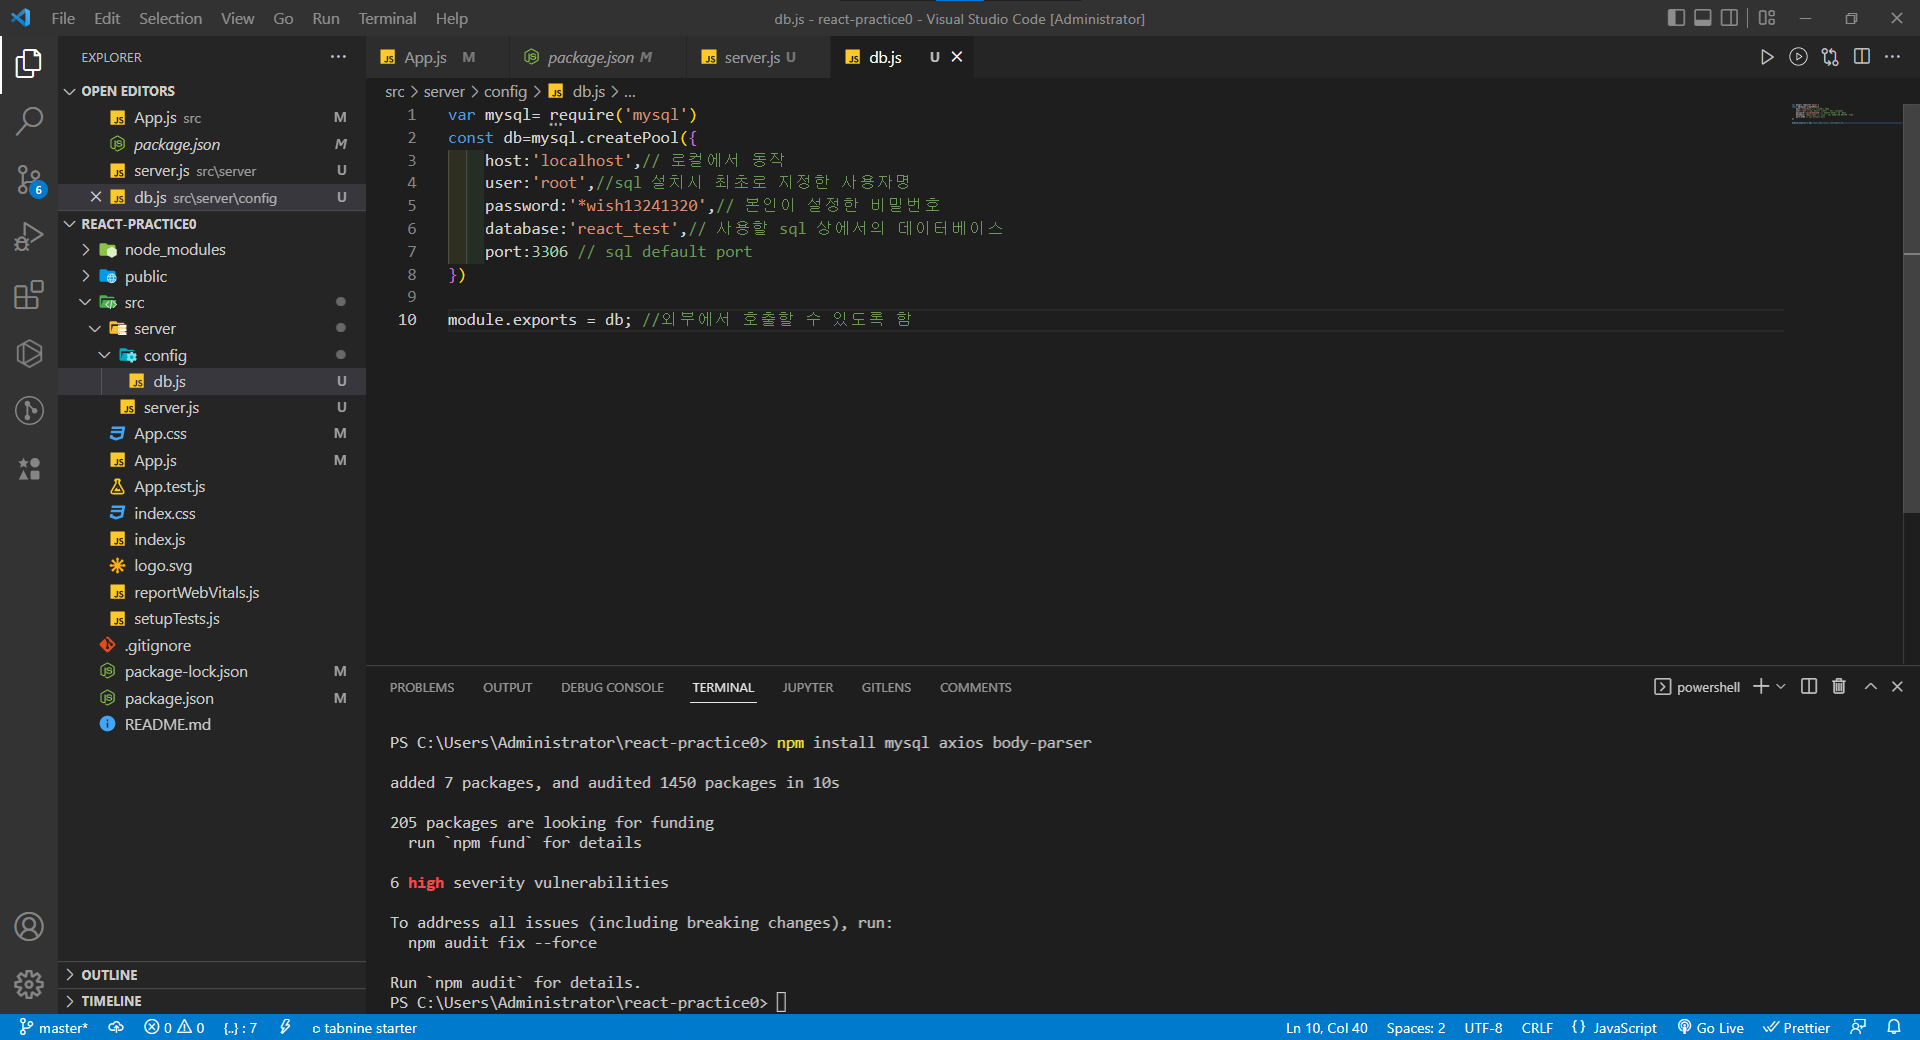Toggle Primary Side Bar layout button
Viewport: 1920px width, 1040px height.
[1677, 18]
